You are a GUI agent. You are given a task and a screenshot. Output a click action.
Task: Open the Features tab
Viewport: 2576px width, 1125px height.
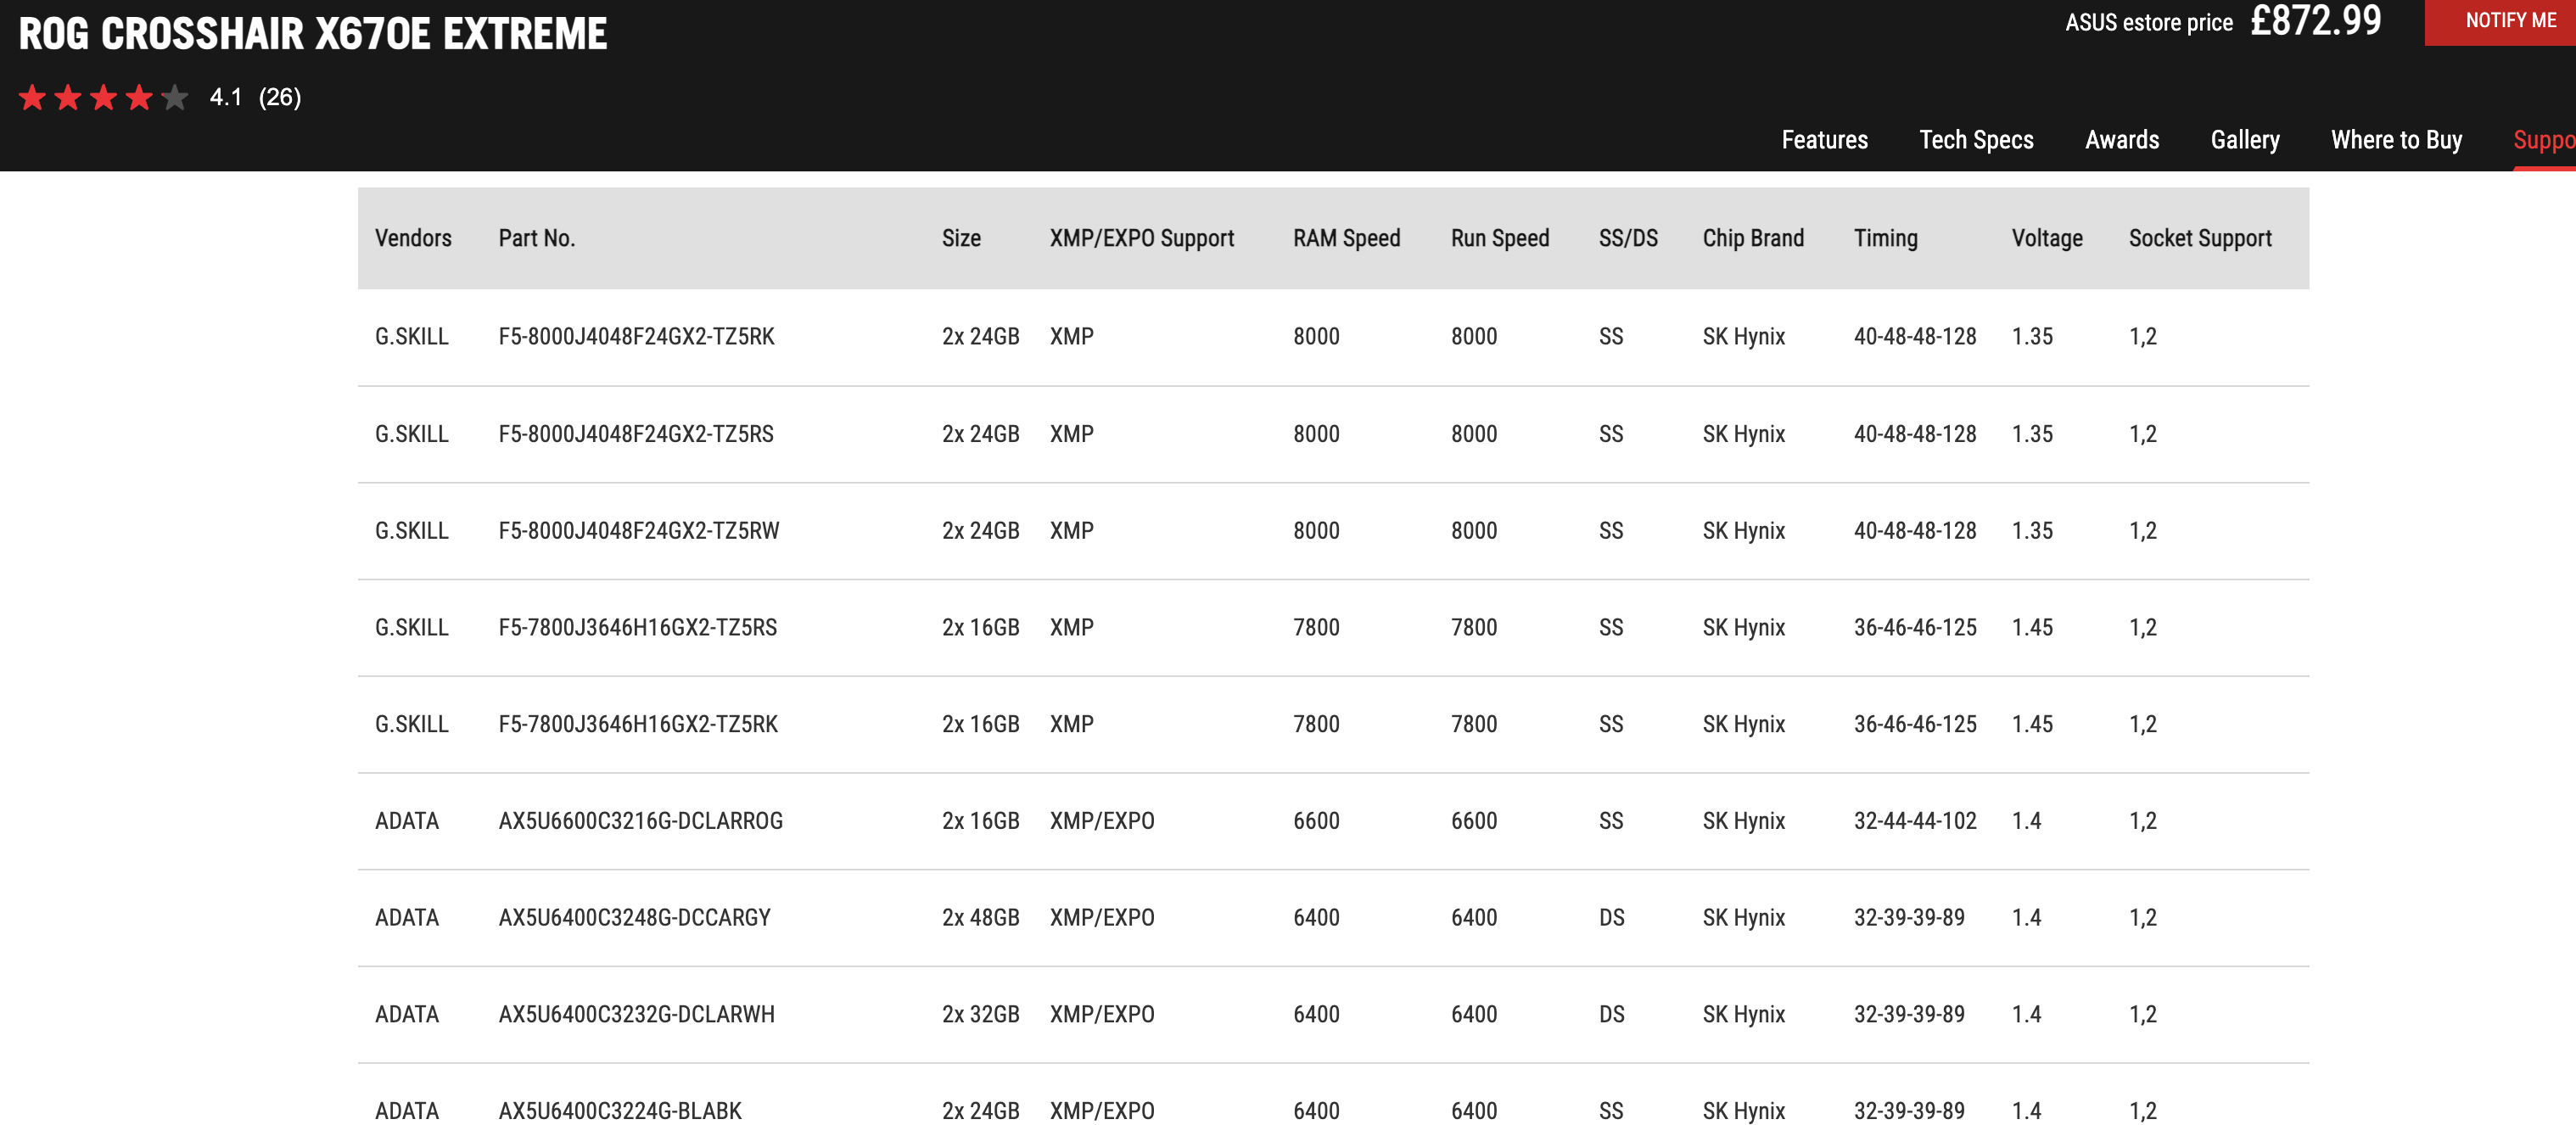coord(1824,140)
